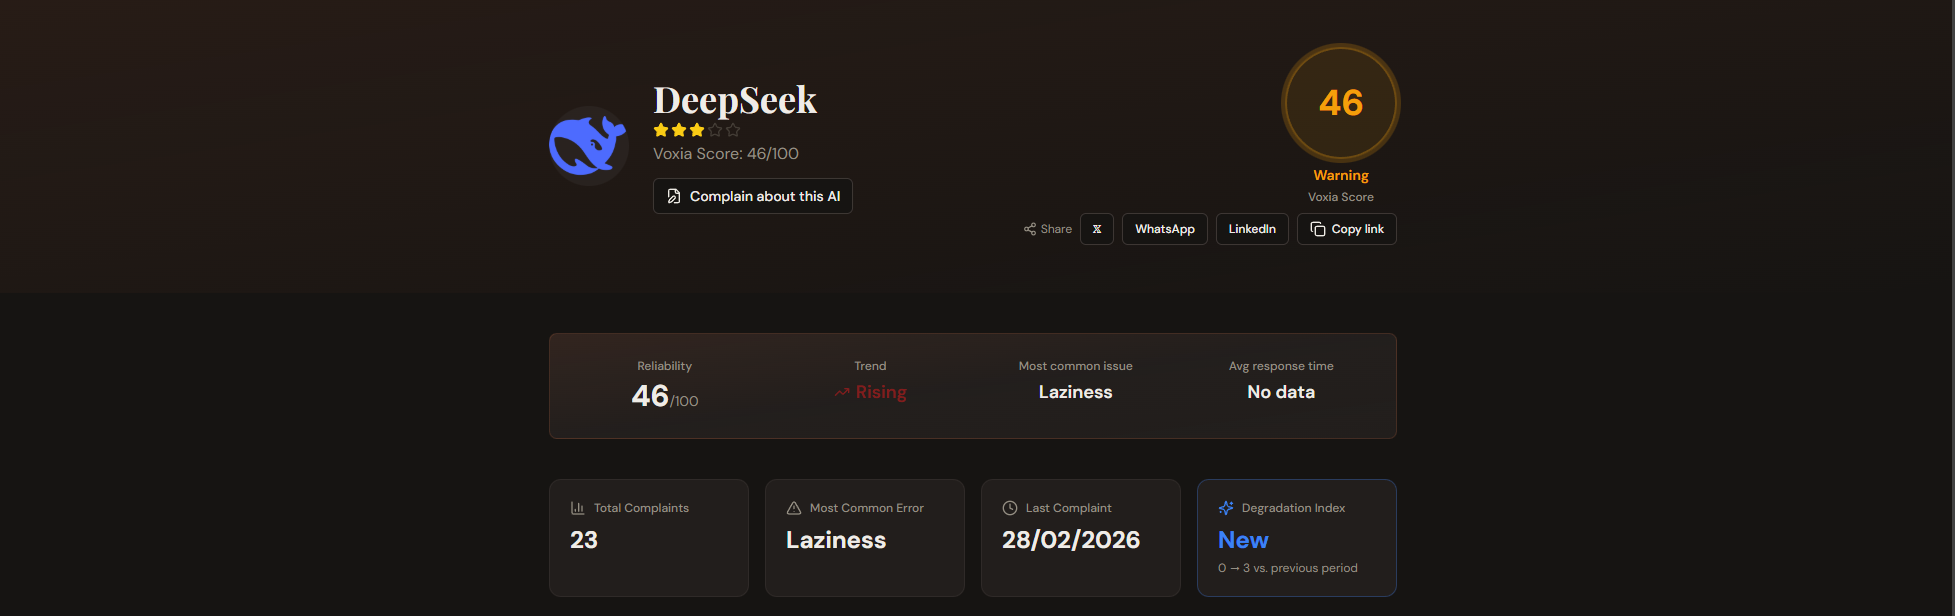Click the Copy link button

(1347, 229)
